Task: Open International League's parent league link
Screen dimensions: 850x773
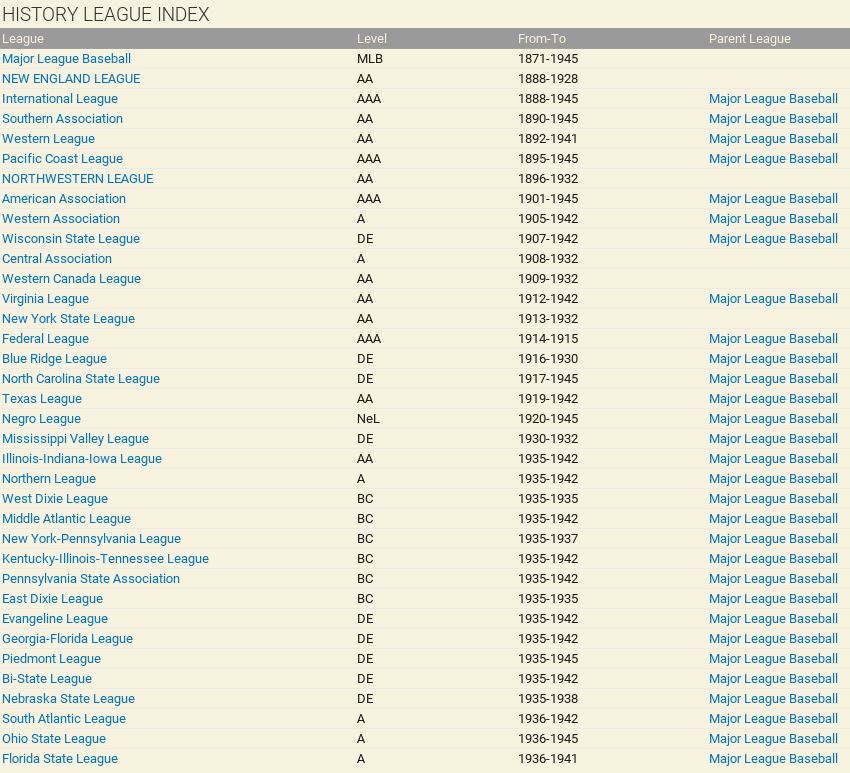Action: coord(773,99)
